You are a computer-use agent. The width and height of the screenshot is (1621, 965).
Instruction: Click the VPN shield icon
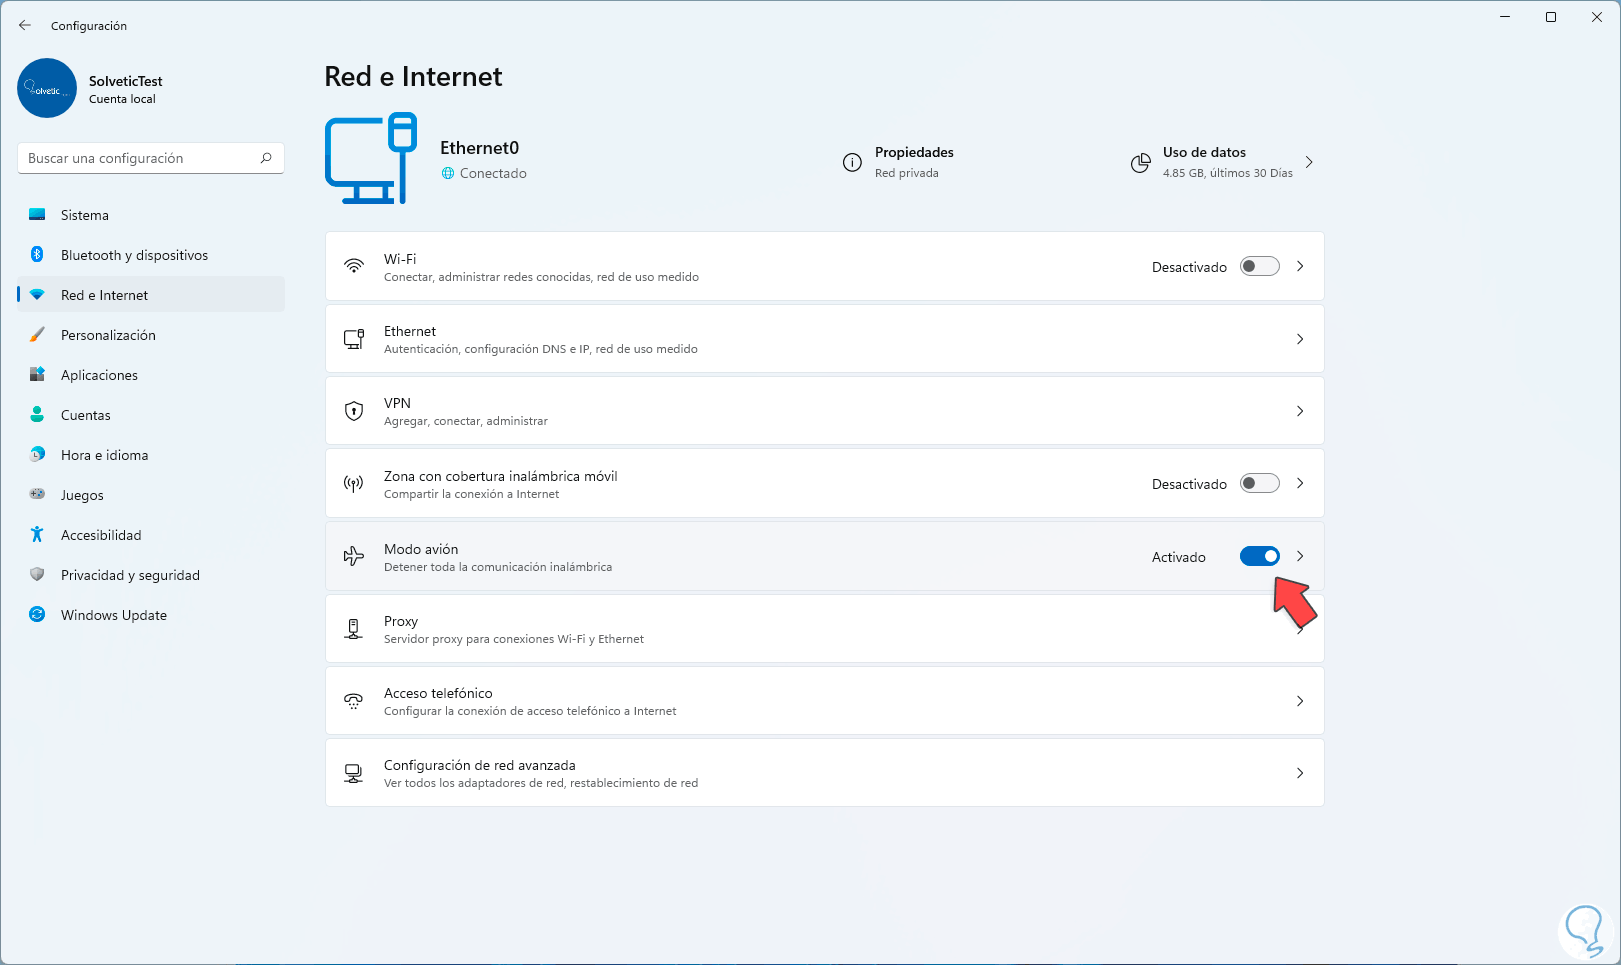click(x=354, y=411)
